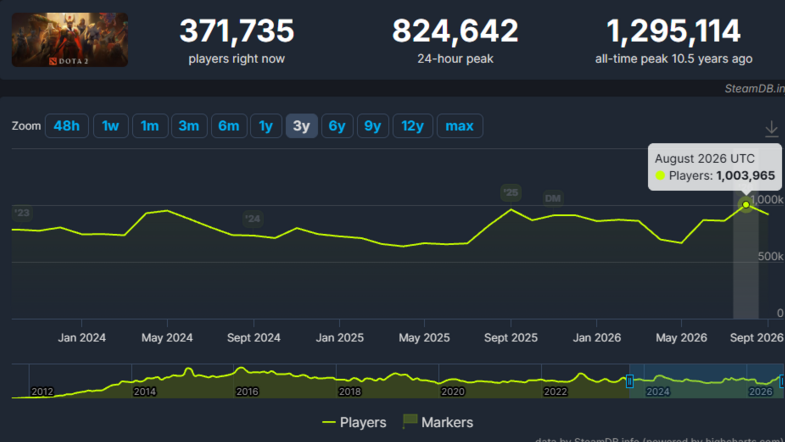Click the 2018 label in the navigator
The height and width of the screenshot is (442, 785).
click(x=349, y=391)
